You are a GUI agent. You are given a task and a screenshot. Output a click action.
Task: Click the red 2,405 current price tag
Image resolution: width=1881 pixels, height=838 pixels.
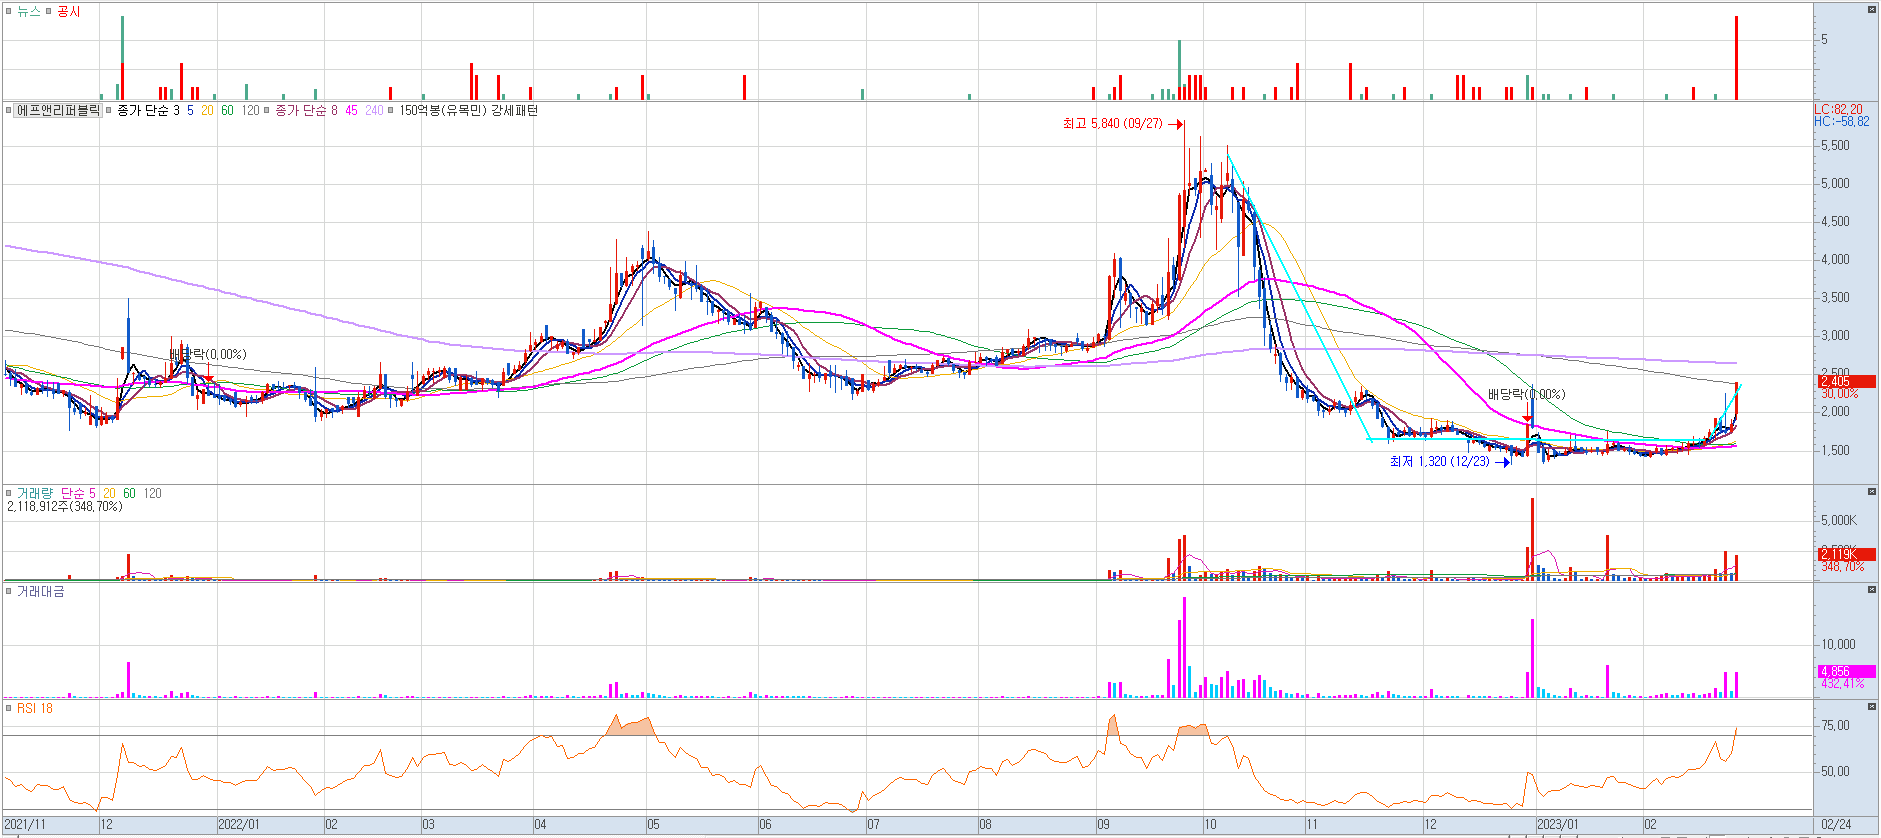pos(1846,381)
